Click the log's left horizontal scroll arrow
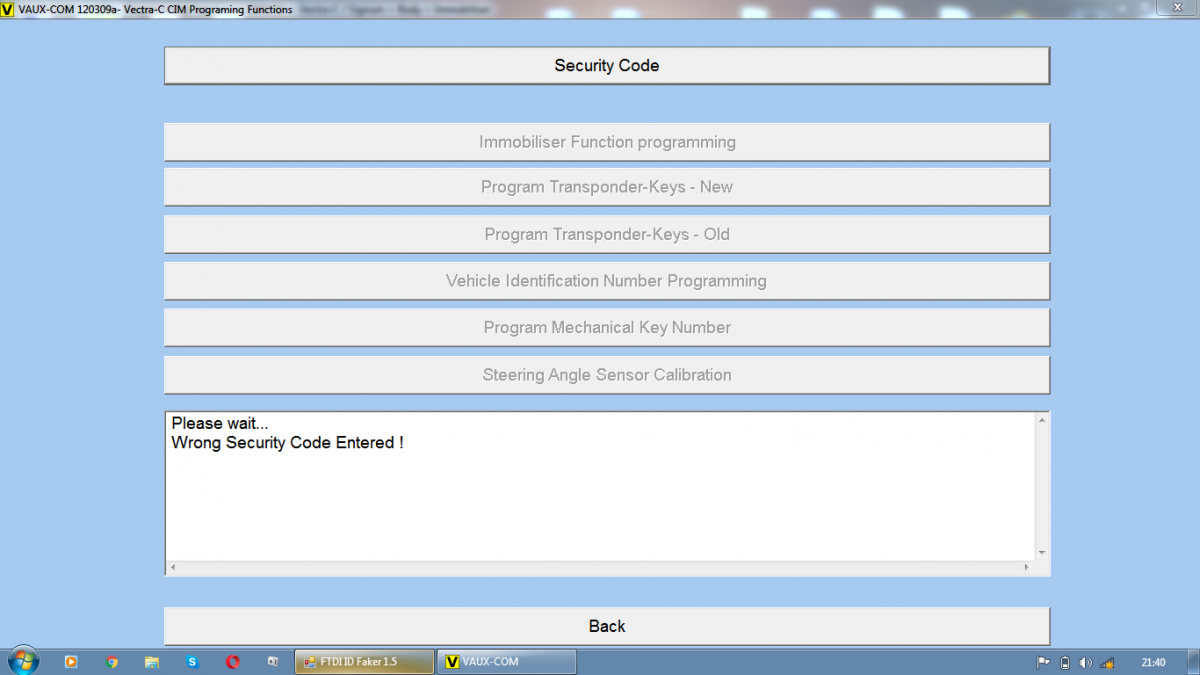 click(173, 568)
